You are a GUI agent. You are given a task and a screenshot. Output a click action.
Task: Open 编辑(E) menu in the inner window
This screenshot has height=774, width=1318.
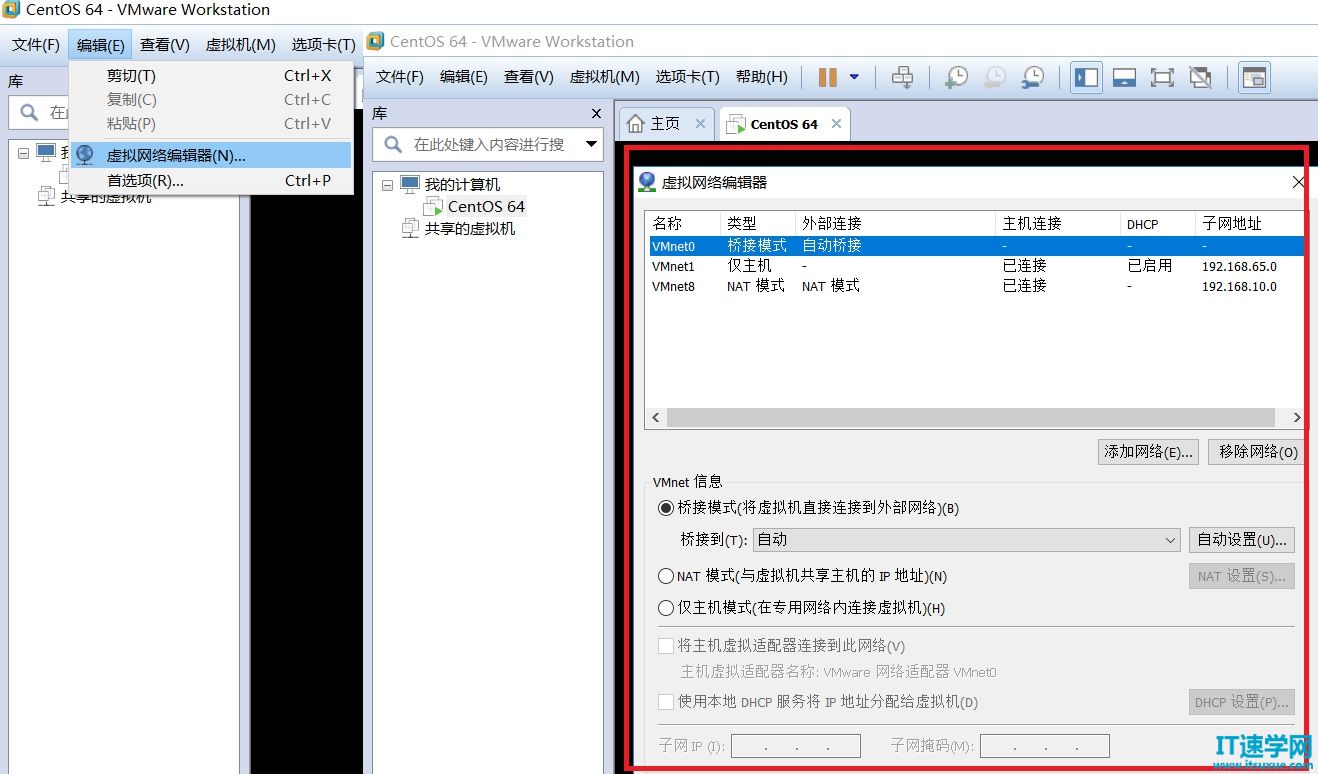pos(464,77)
